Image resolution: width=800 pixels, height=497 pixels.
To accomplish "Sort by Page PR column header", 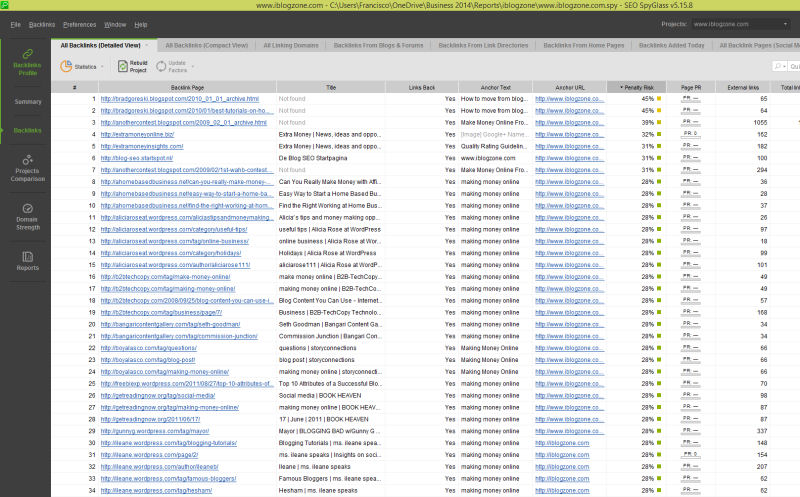I will pos(691,87).
